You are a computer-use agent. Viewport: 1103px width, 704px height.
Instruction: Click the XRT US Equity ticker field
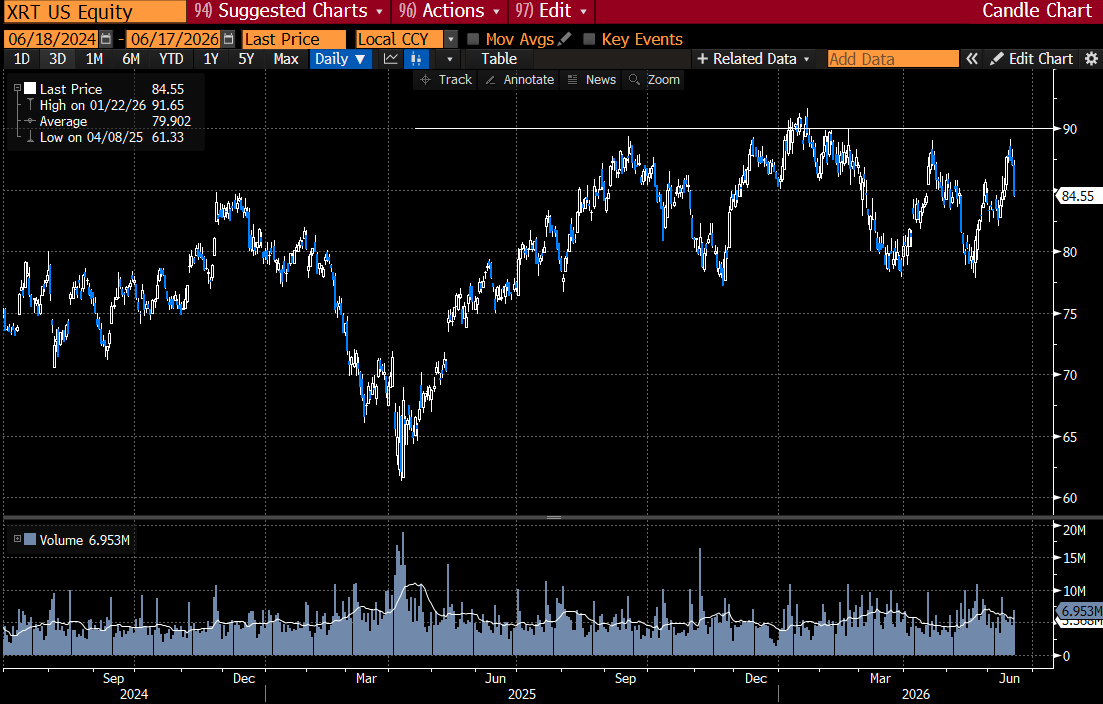point(94,11)
